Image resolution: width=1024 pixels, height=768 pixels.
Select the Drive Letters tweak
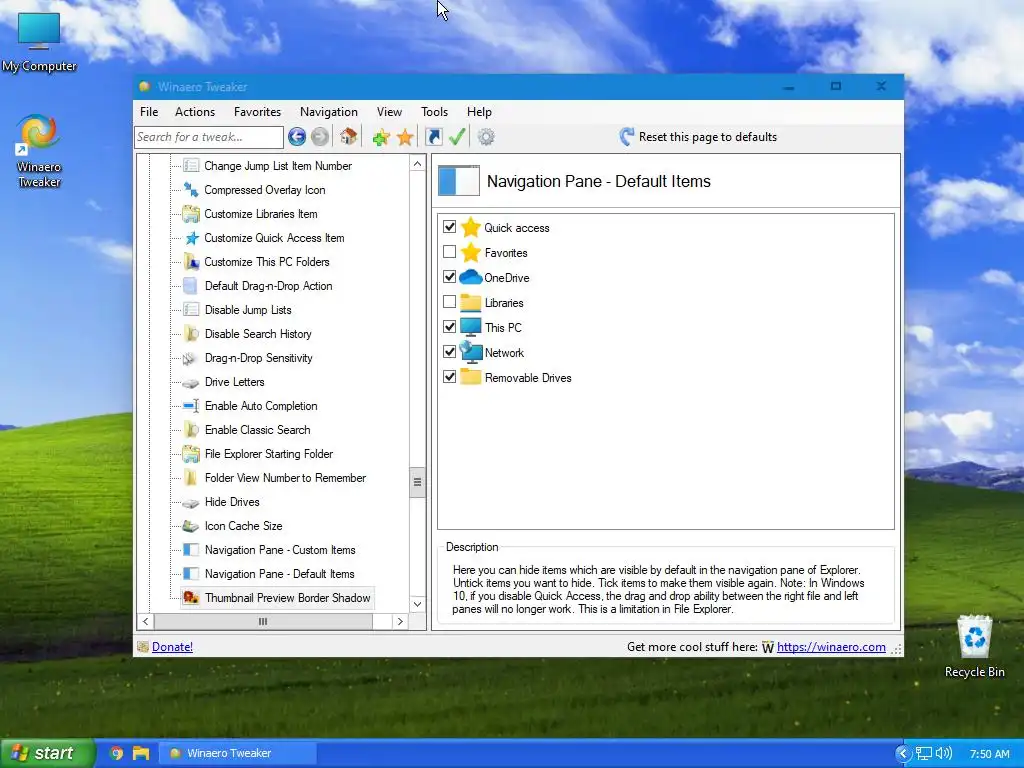pyautogui.click(x=234, y=382)
